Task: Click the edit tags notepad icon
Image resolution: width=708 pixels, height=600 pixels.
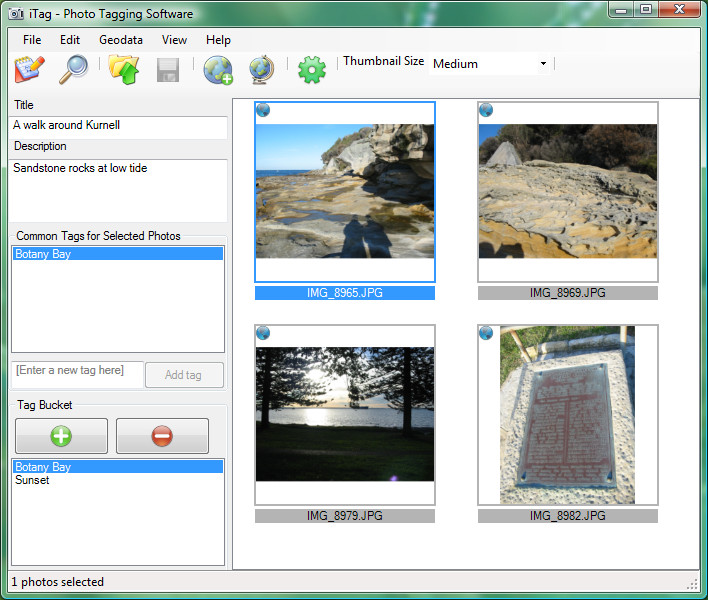Action: [x=29, y=69]
